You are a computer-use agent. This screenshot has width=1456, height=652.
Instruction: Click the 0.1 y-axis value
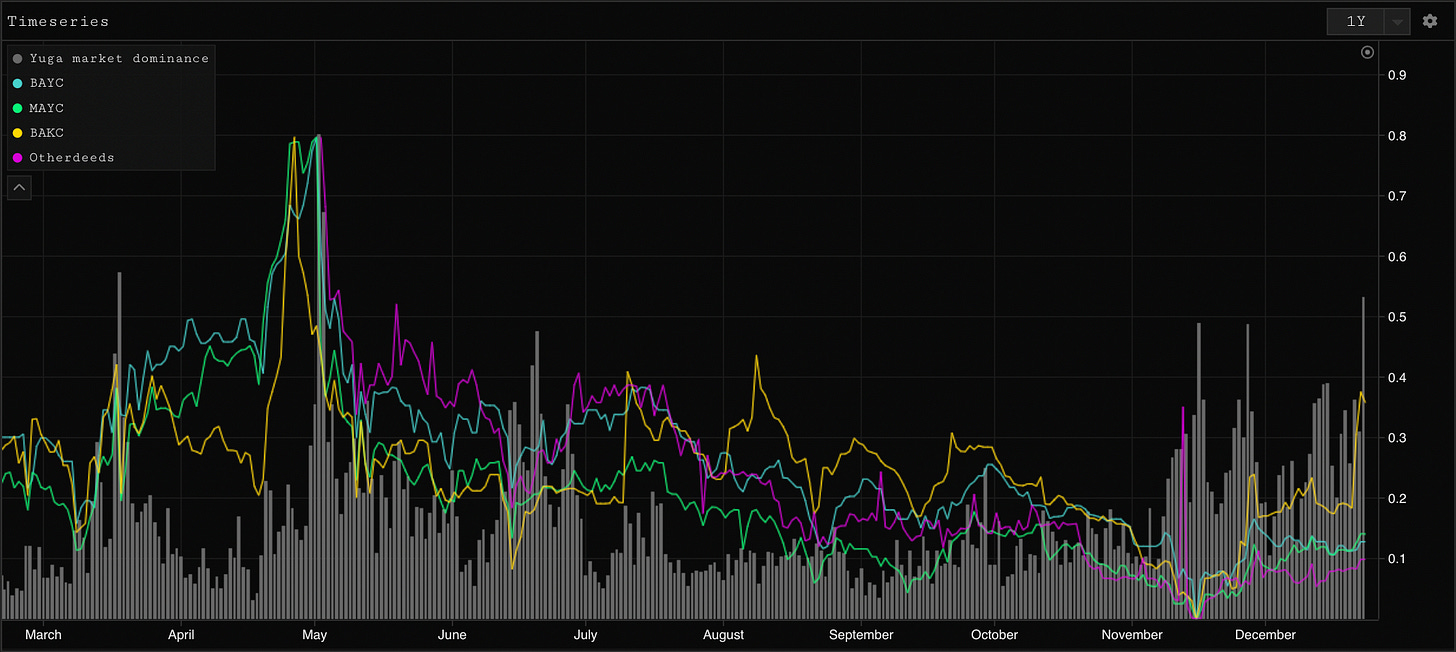click(x=1396, y=559)
